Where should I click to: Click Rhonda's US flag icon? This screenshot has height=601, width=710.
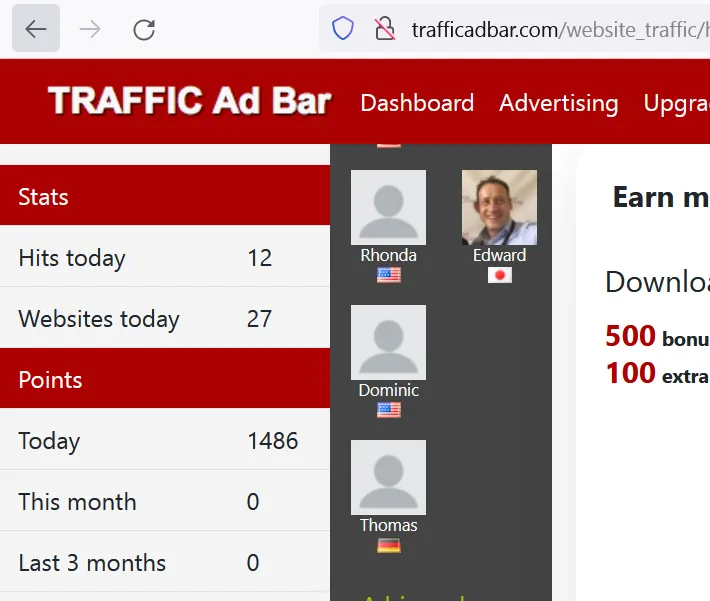(389, 275)
